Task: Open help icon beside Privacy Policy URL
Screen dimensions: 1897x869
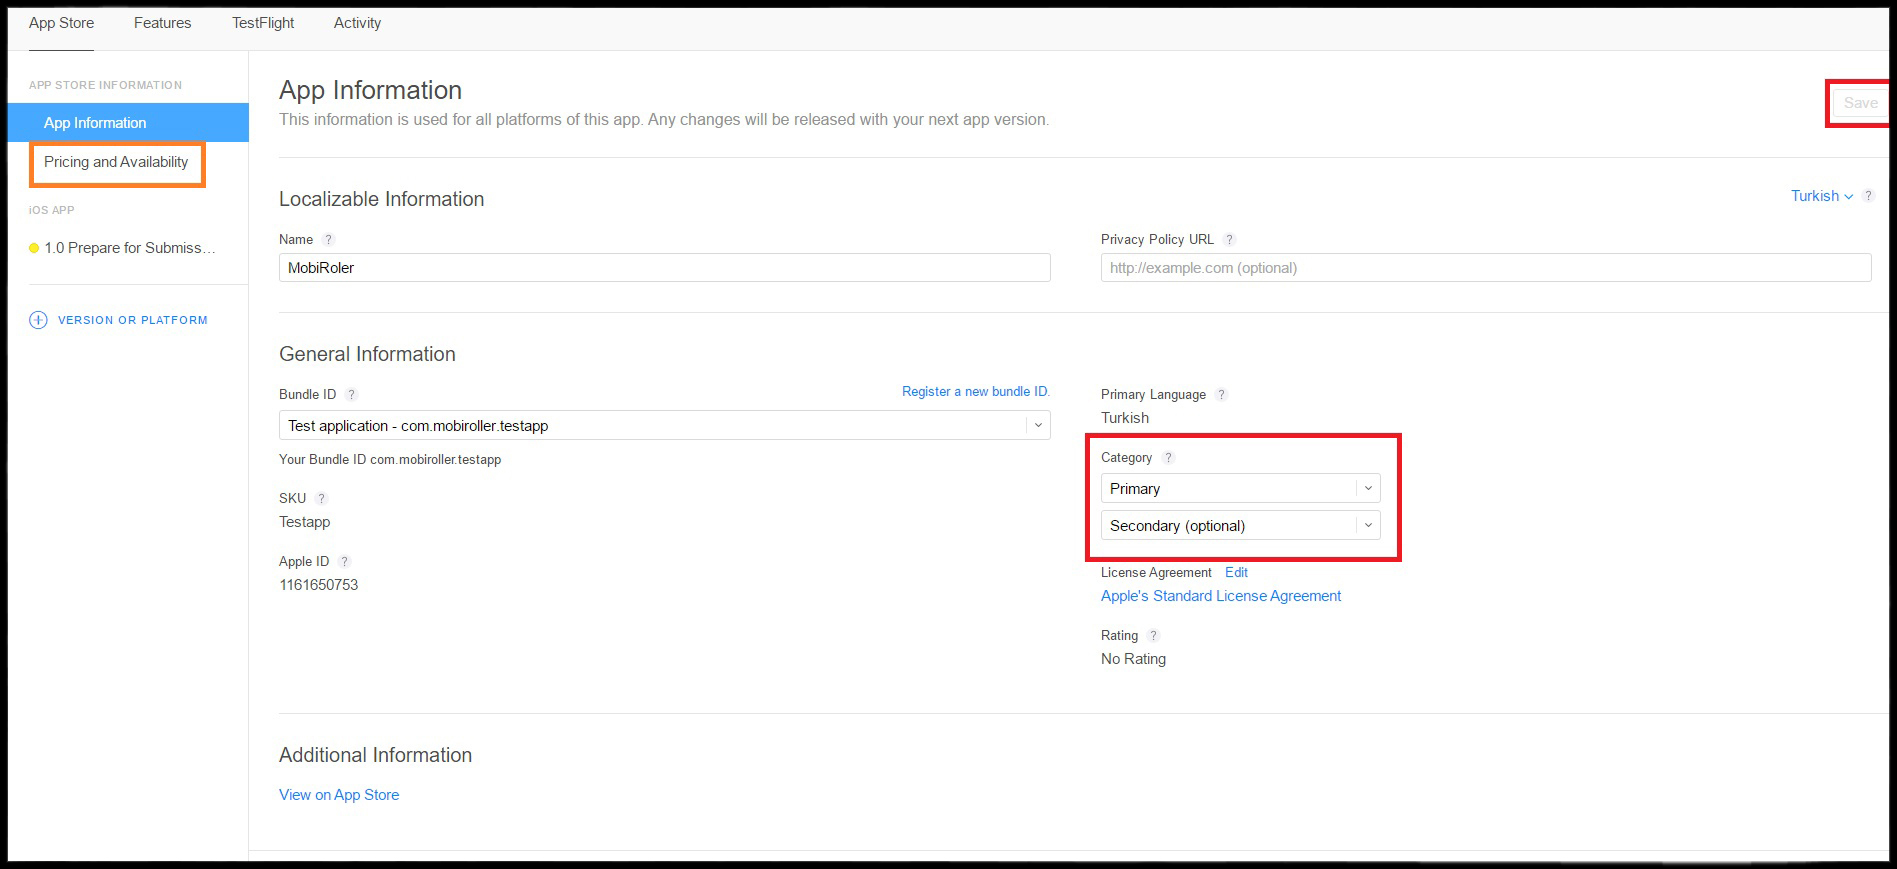Action: coord(1230,240)
